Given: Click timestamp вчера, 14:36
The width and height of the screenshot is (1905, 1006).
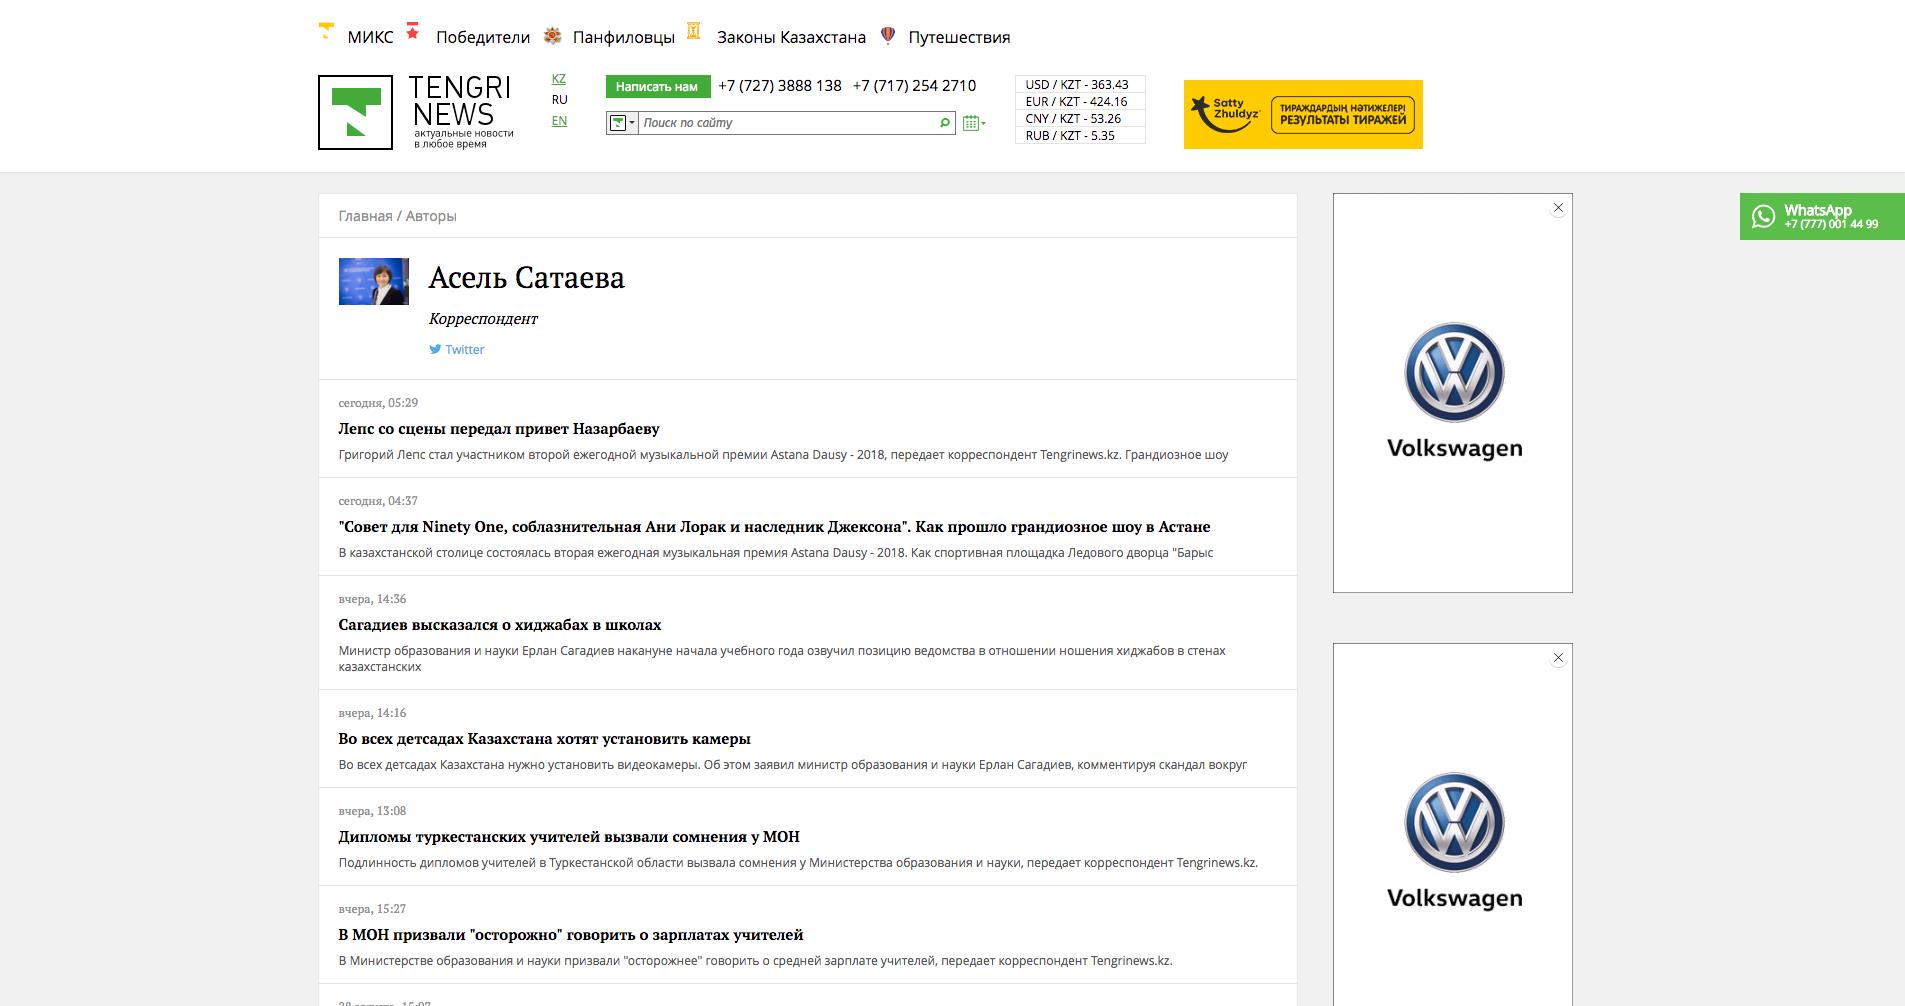Looking at the screenshot, I should (x=372, y=599).
